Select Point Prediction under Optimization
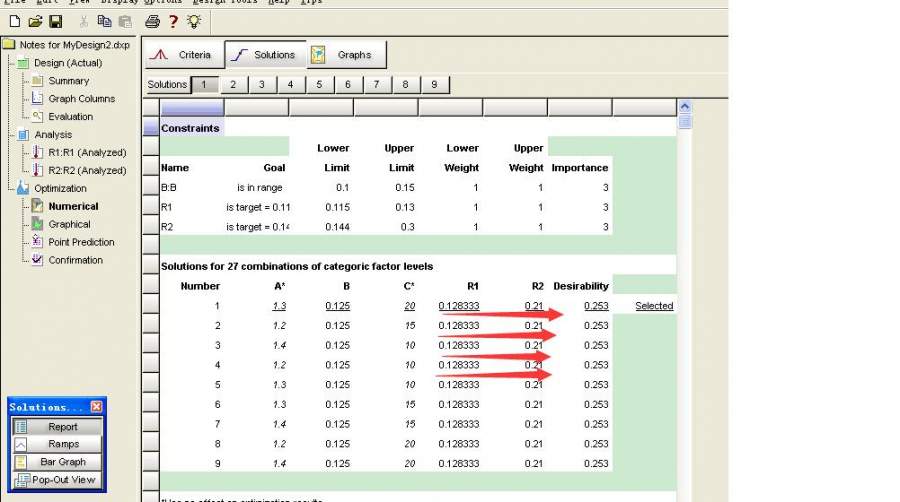 click(x=81, y=242)
